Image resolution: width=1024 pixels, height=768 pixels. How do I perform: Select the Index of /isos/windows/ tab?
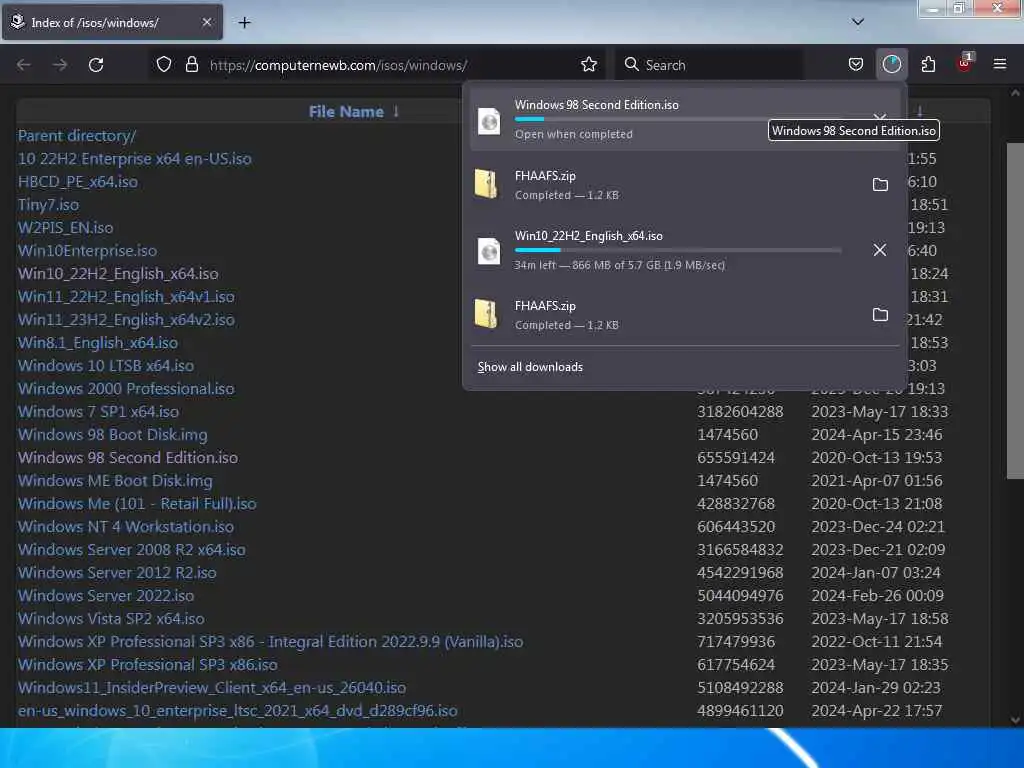112,22
